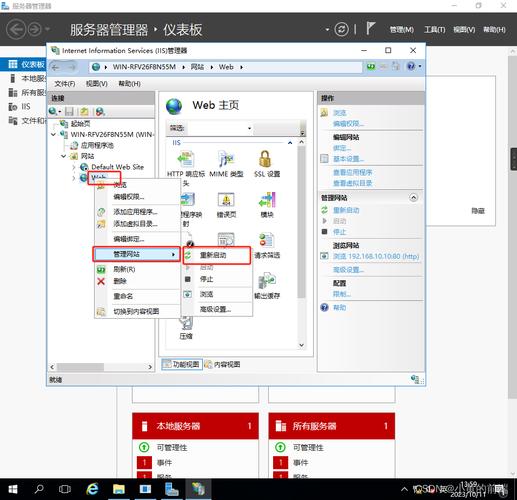Open 输出缓存 feature icon
Viewport: 517px width, 500px height.
tap(267, 281)
